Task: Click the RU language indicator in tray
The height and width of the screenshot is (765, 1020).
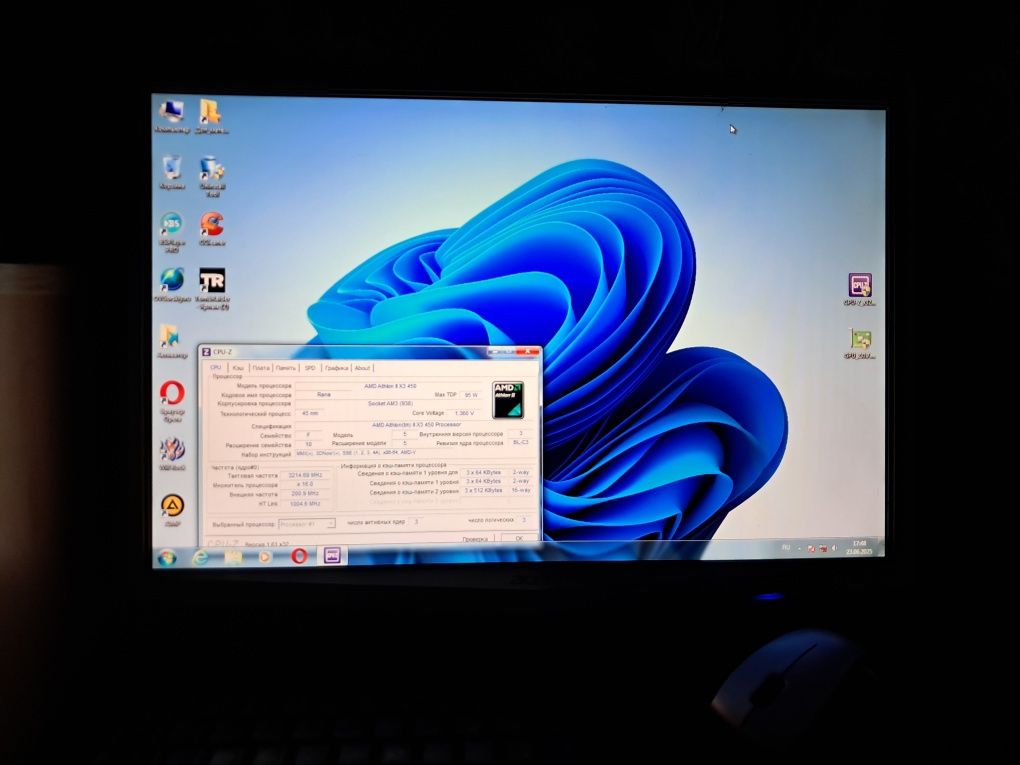Action: [786, 548]
